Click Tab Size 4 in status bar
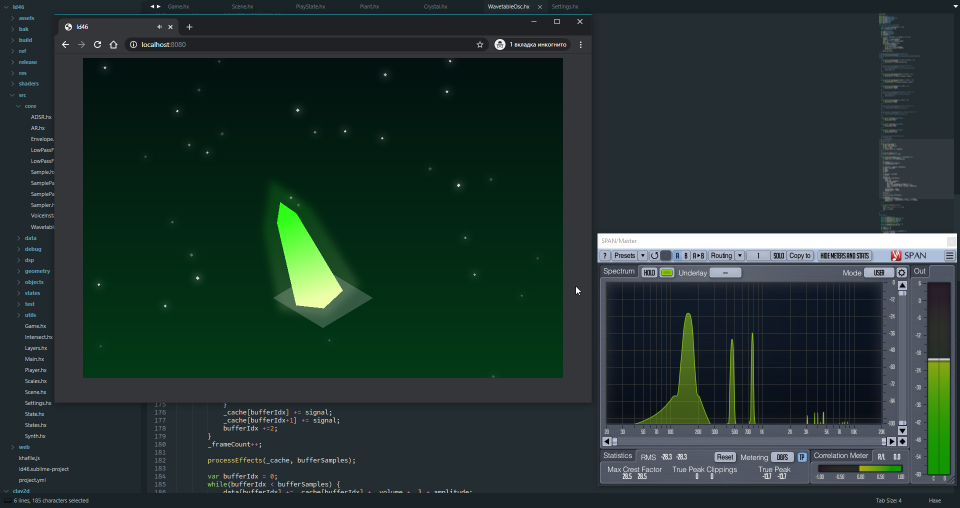The width and height of the screenshot is (960, 508). (888, 501)
